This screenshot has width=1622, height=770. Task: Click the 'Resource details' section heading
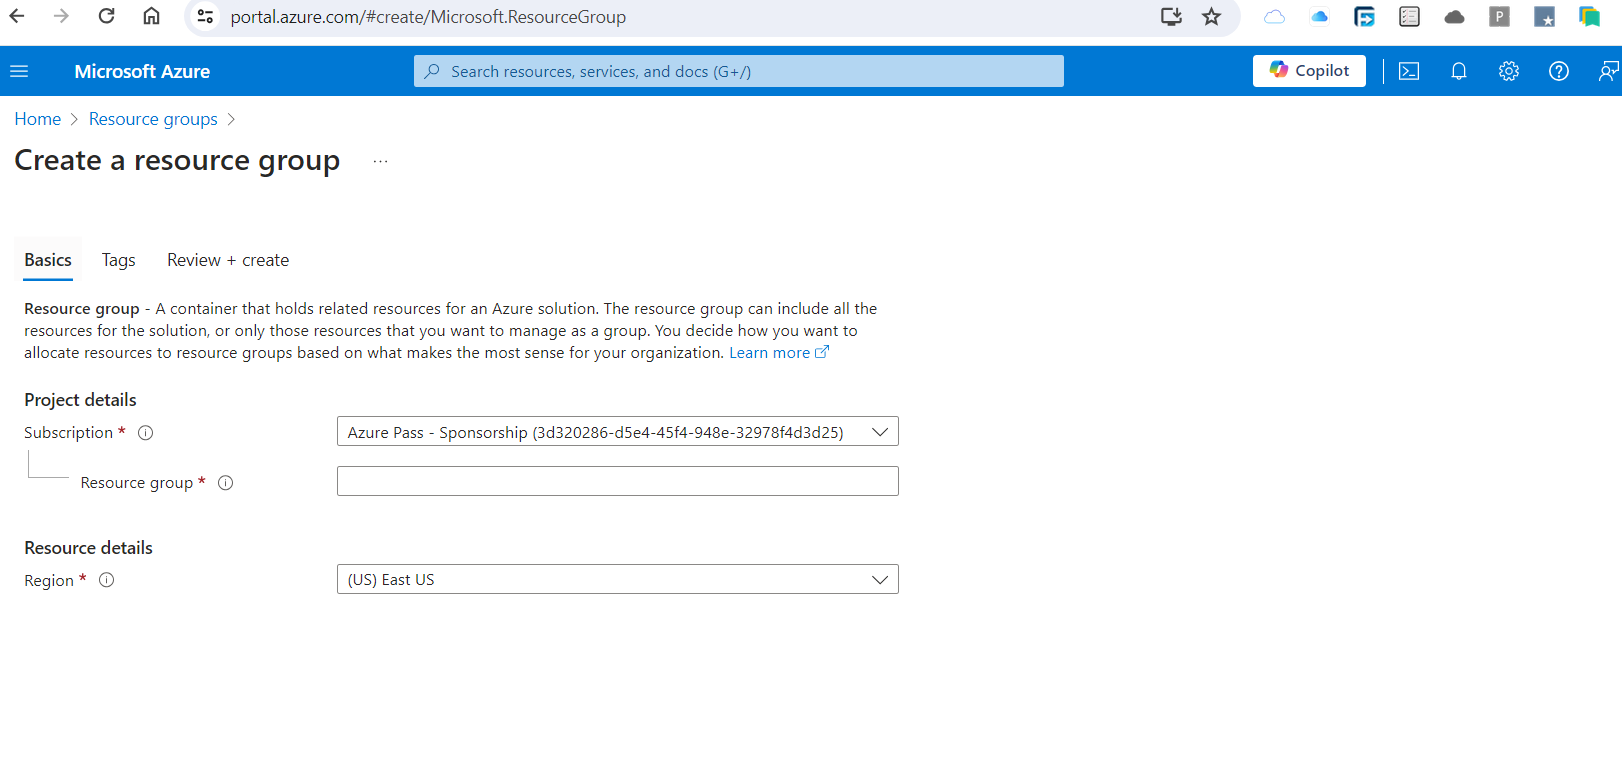tap(88, 548)
